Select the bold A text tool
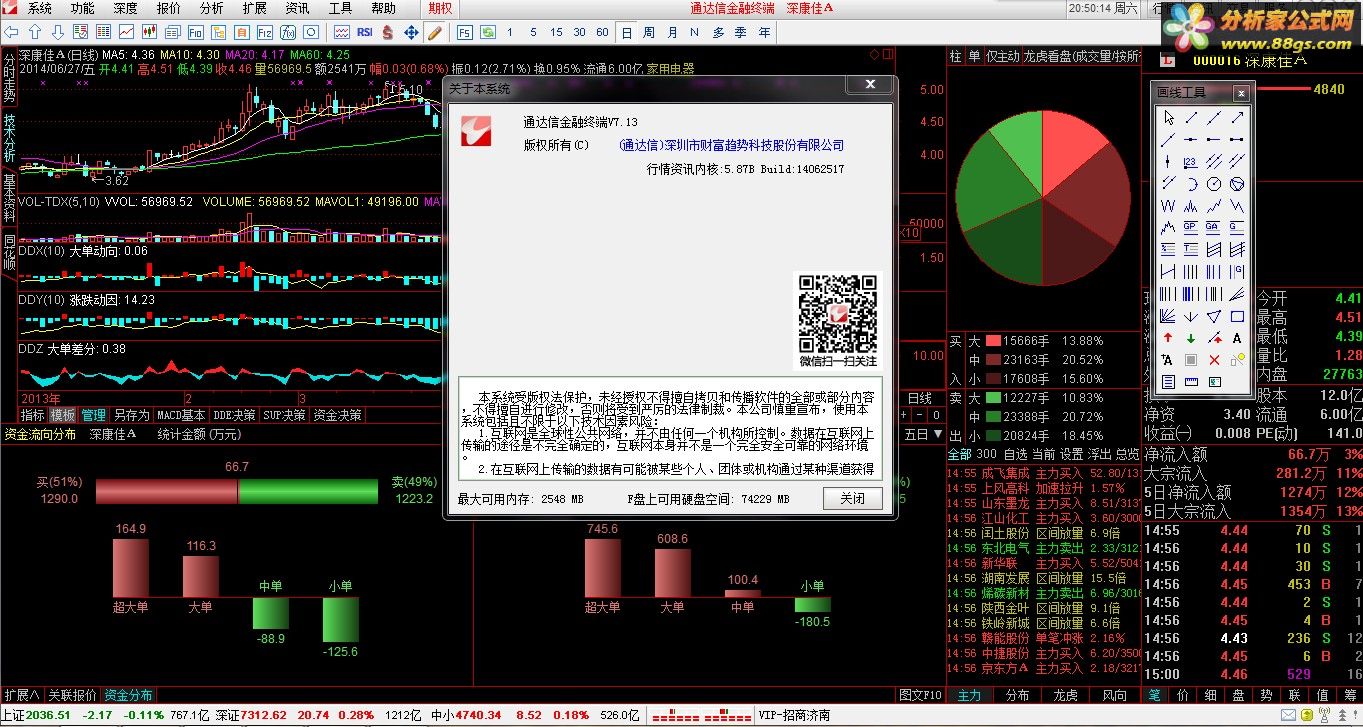1363x727 pixels. click(x=1237, y=337)
